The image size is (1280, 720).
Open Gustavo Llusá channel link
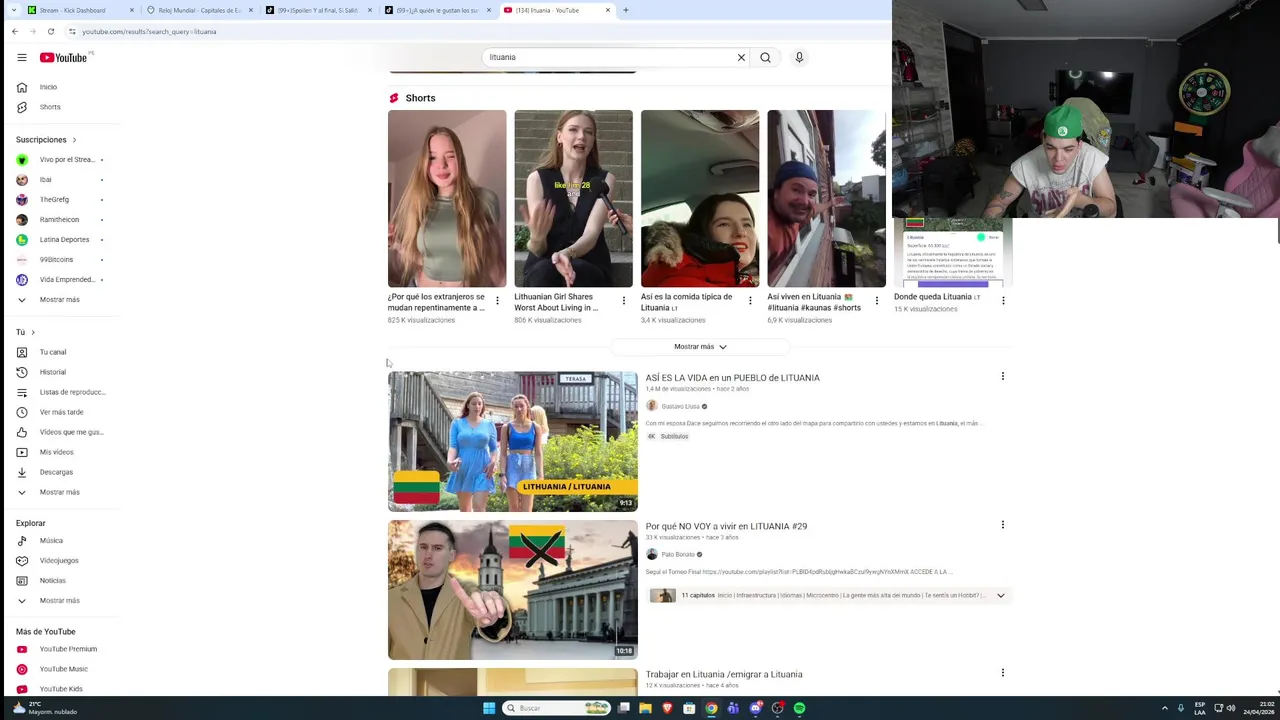(680, 406)
